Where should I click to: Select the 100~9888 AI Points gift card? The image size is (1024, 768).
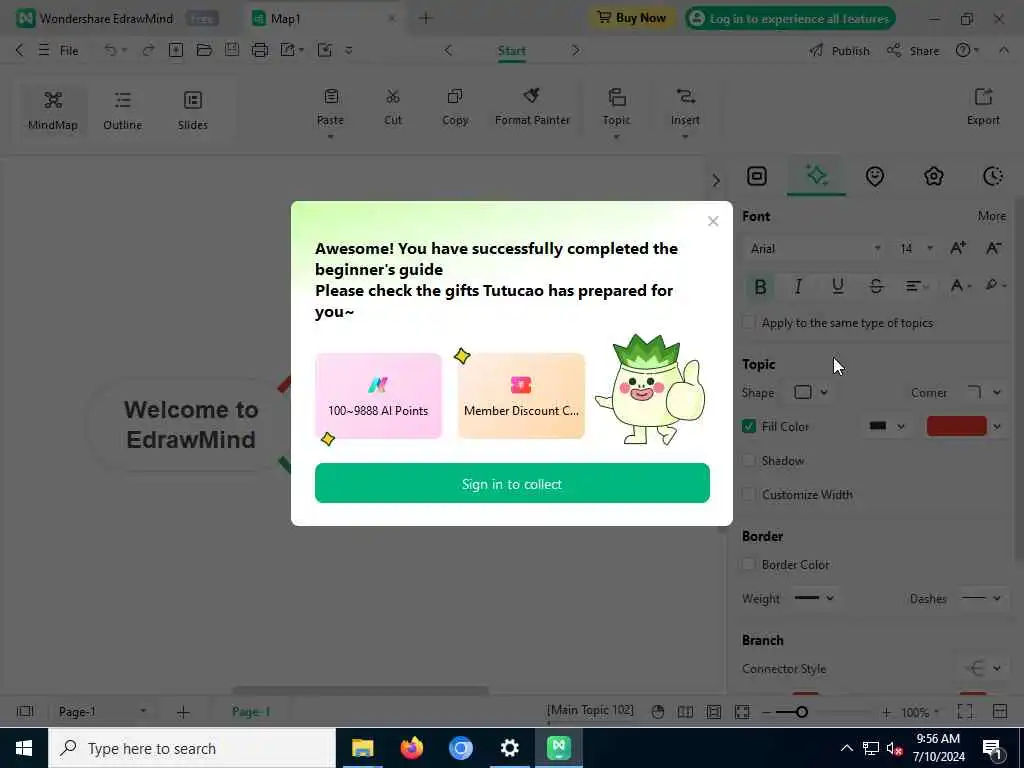point(378,396)
